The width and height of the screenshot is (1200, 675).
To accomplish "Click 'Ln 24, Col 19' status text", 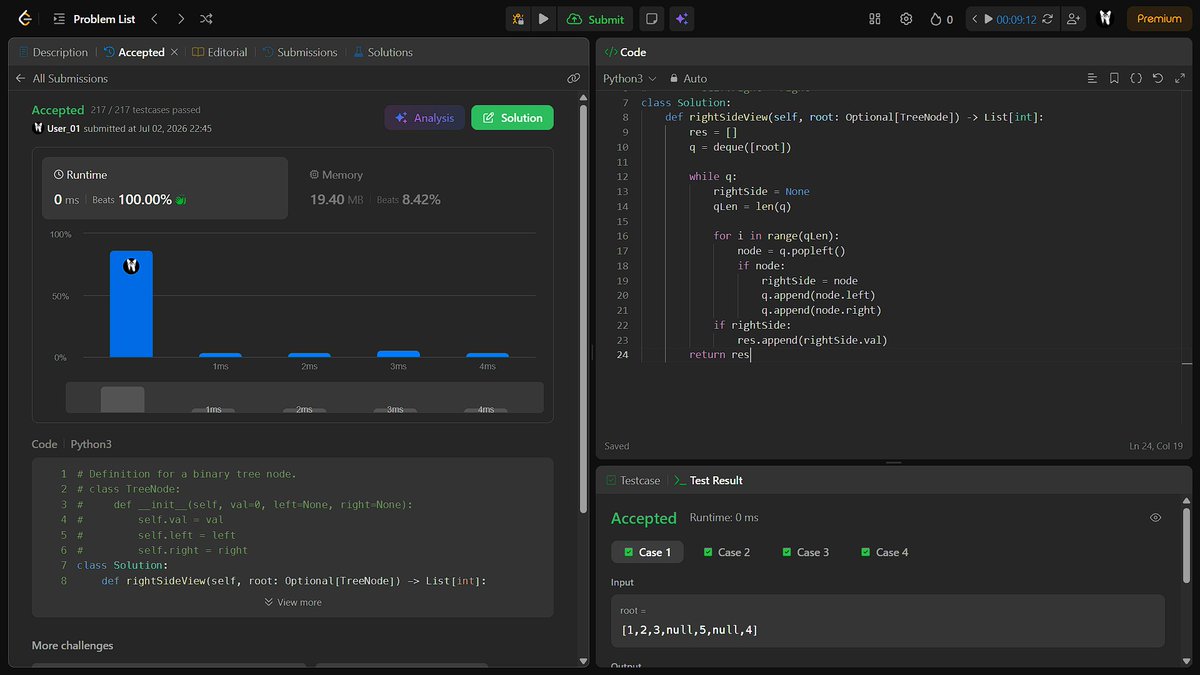I will pyautogui.click(x=1155, y=446).
